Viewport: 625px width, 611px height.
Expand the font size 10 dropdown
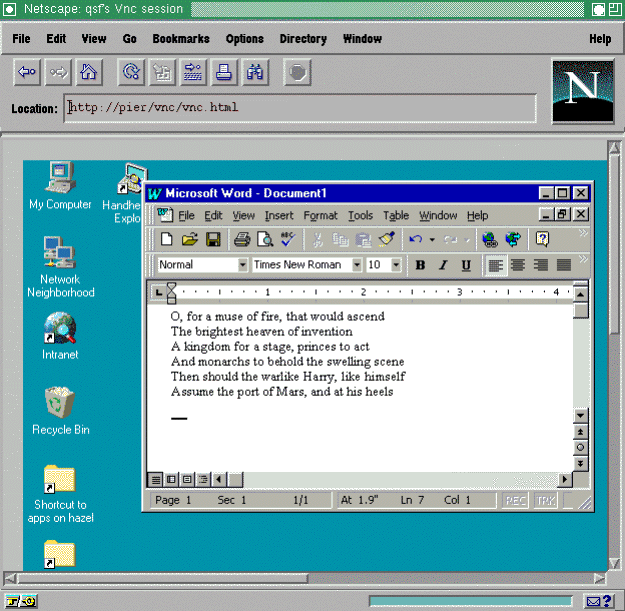click(x=396, y=265)
